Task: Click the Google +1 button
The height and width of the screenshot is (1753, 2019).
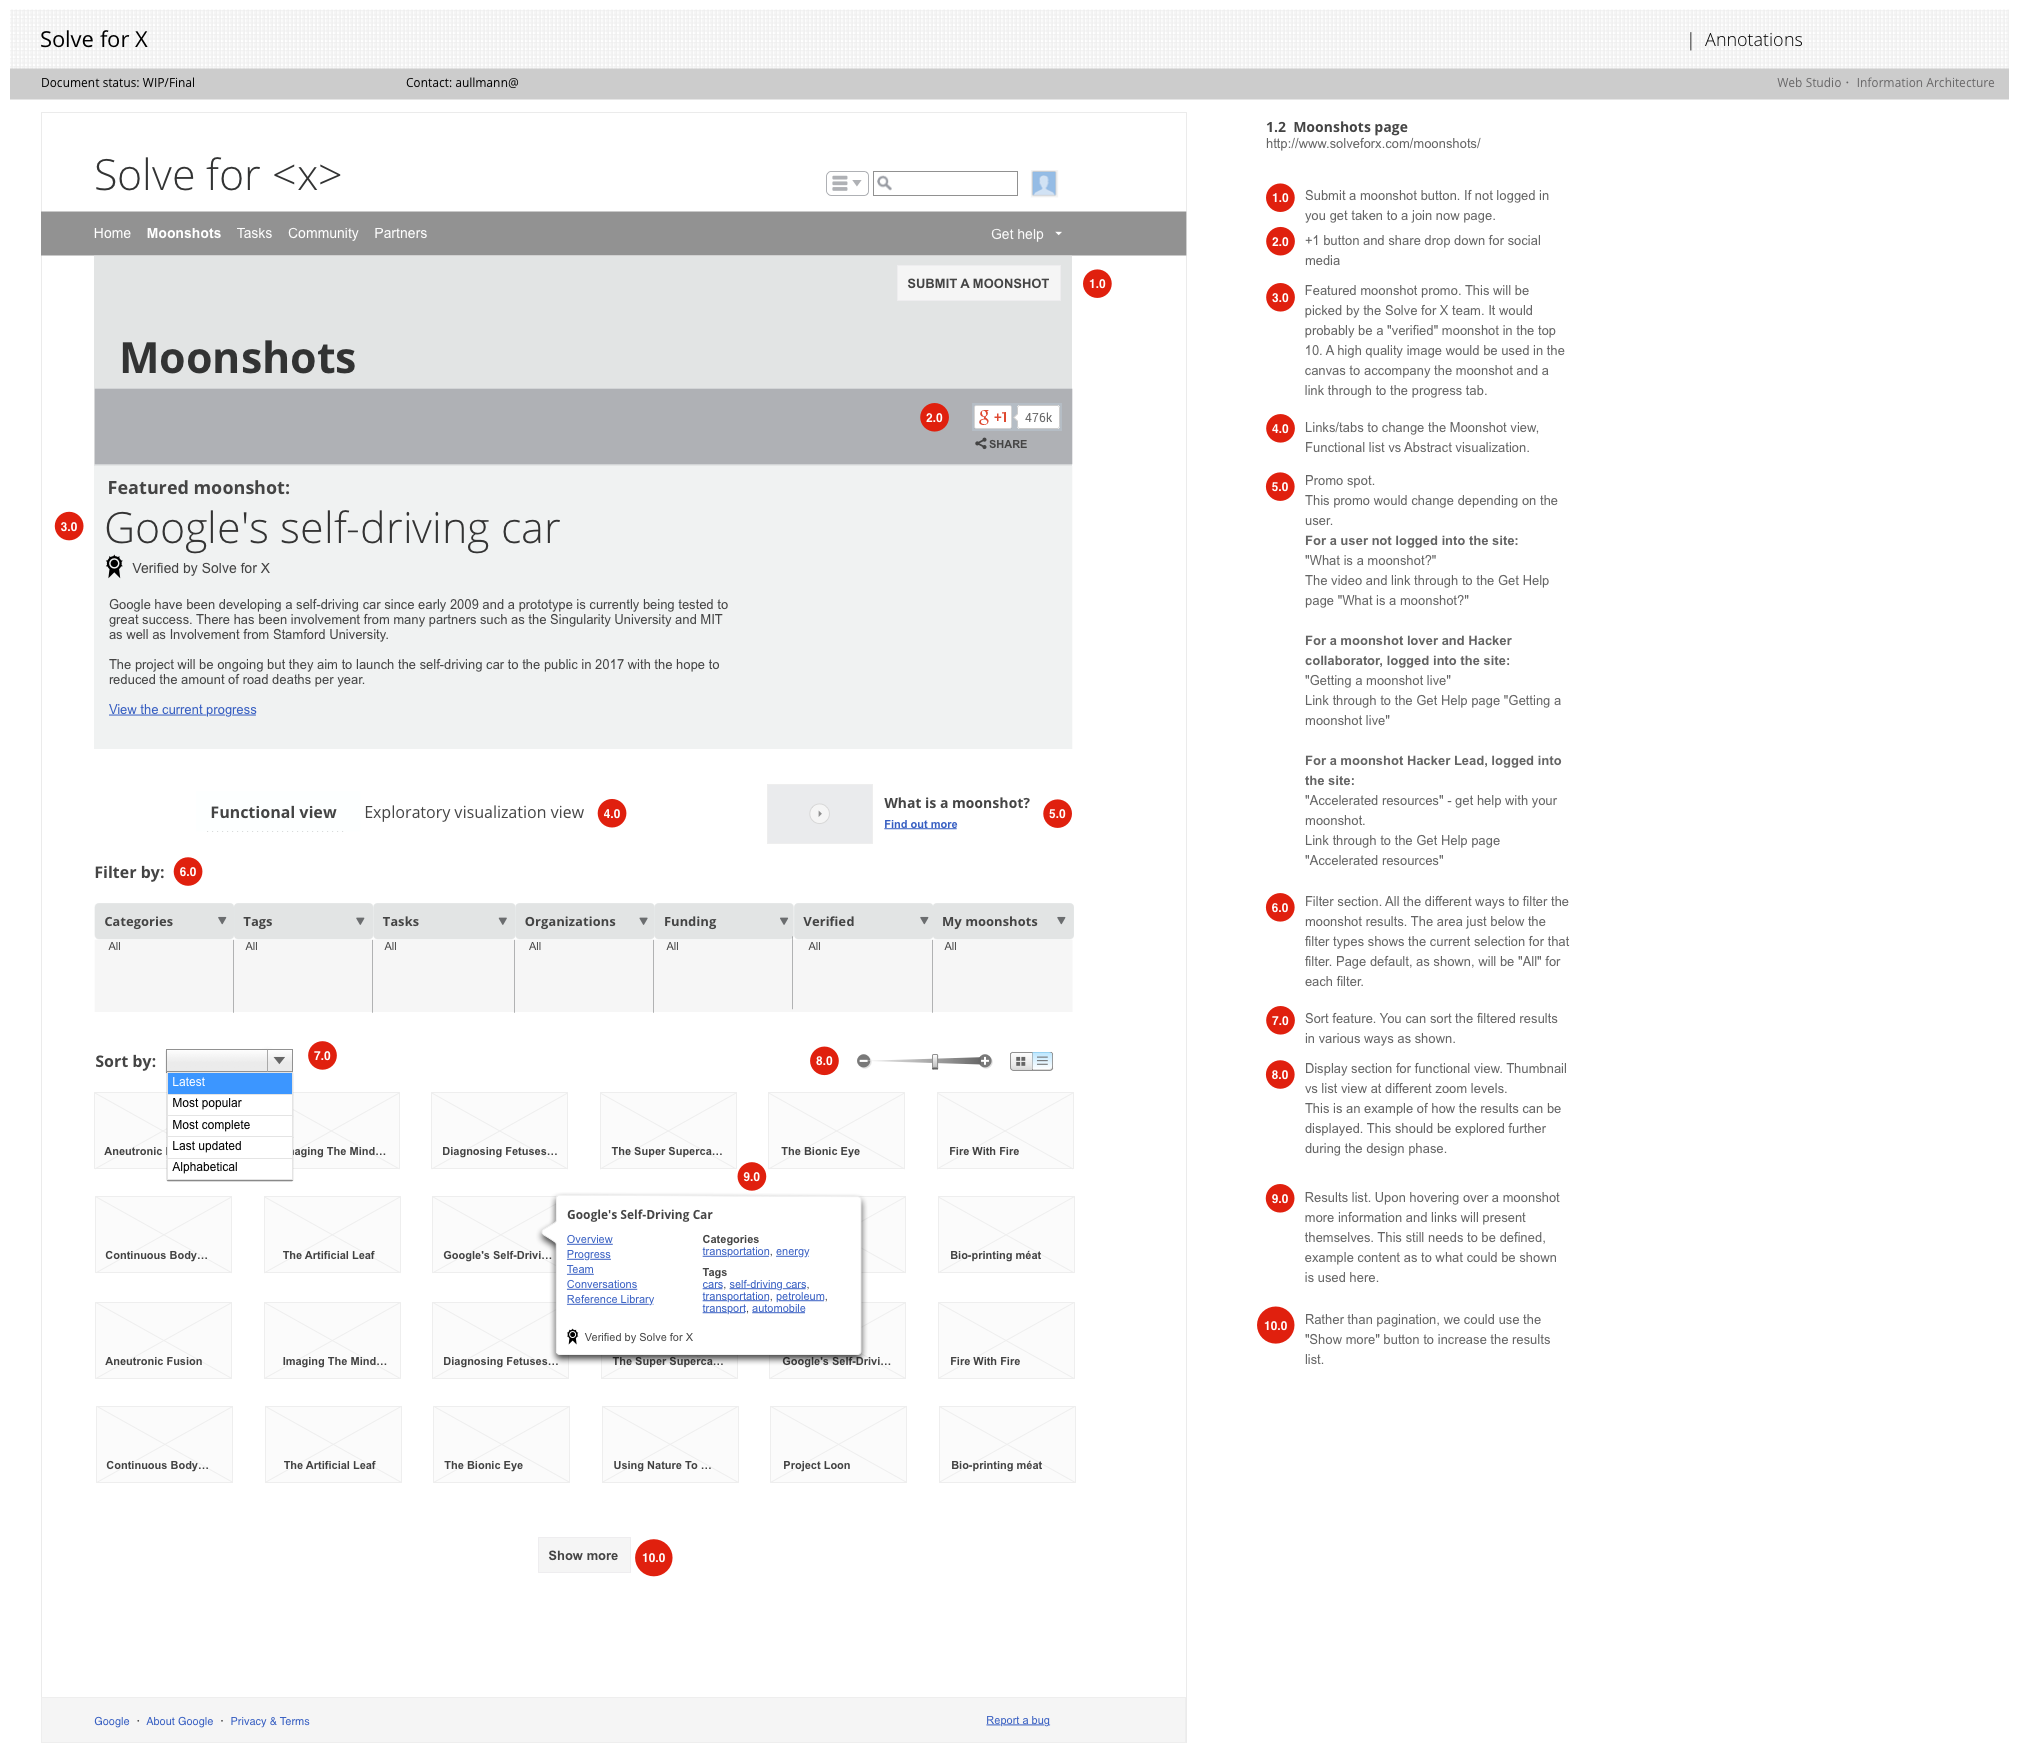Action: pyautogui.click(x=993, y=417)
